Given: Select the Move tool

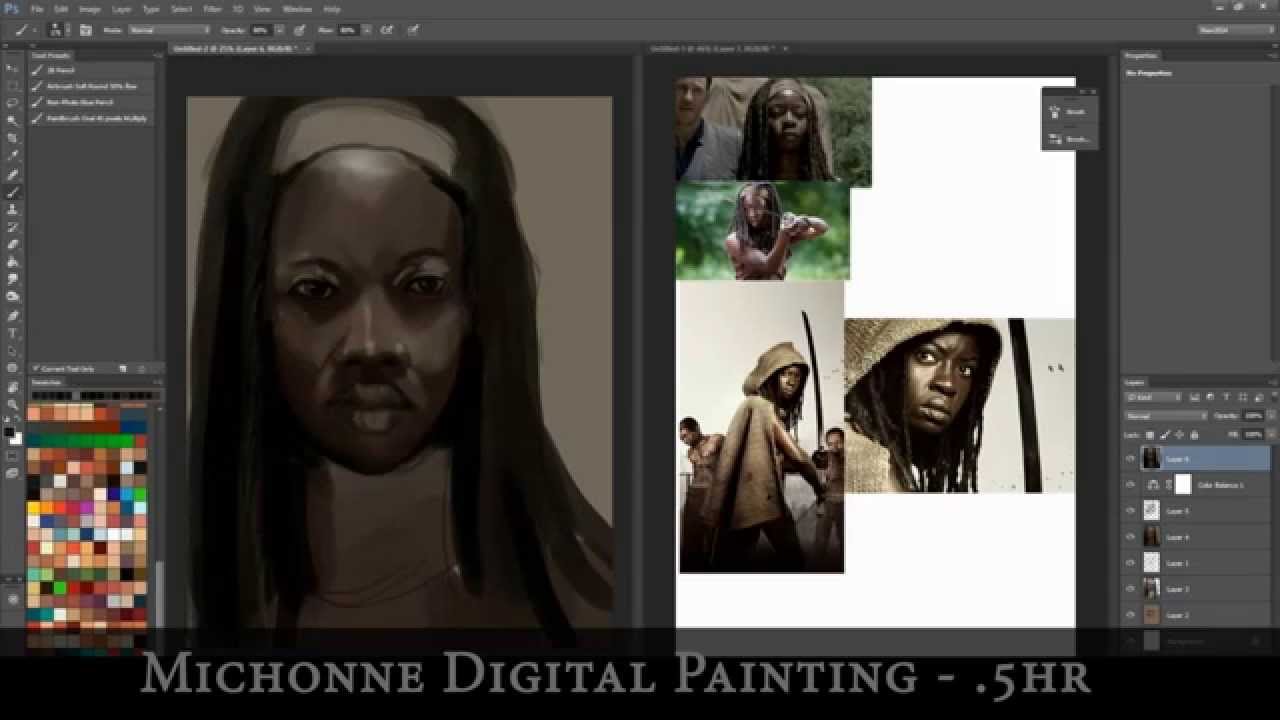Looking at the screenshot, I should [x=13, y=67].
